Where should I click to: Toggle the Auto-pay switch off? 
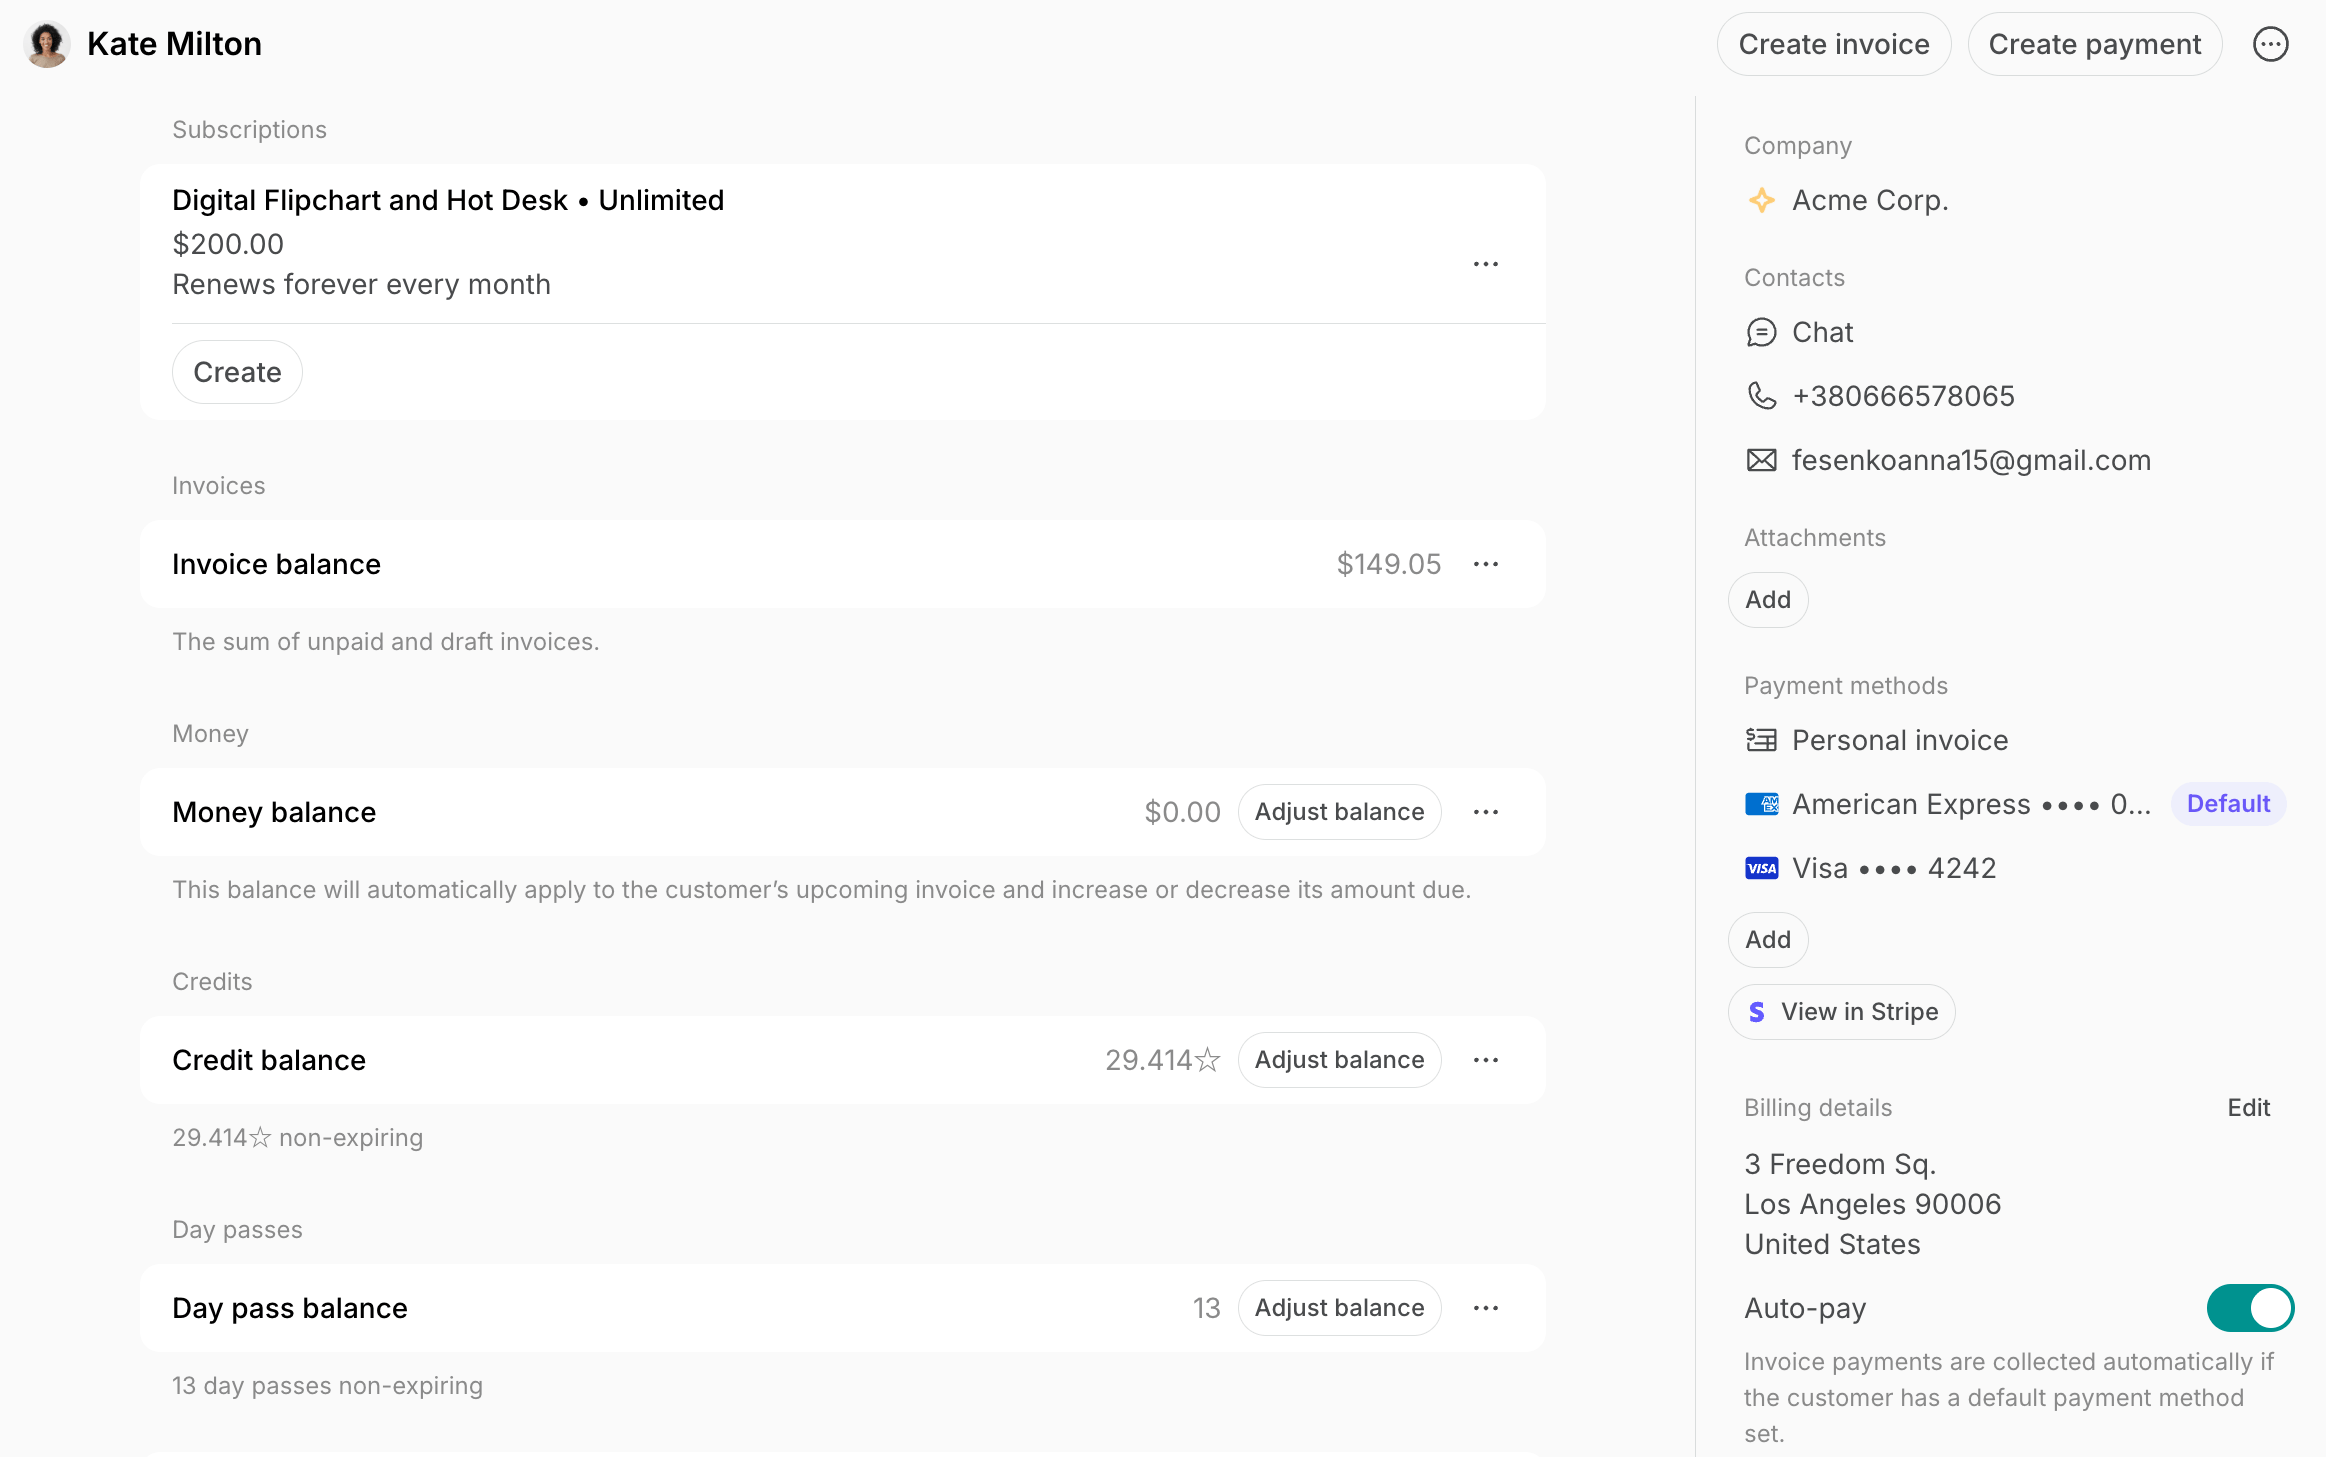[x=2250, y=1308]
